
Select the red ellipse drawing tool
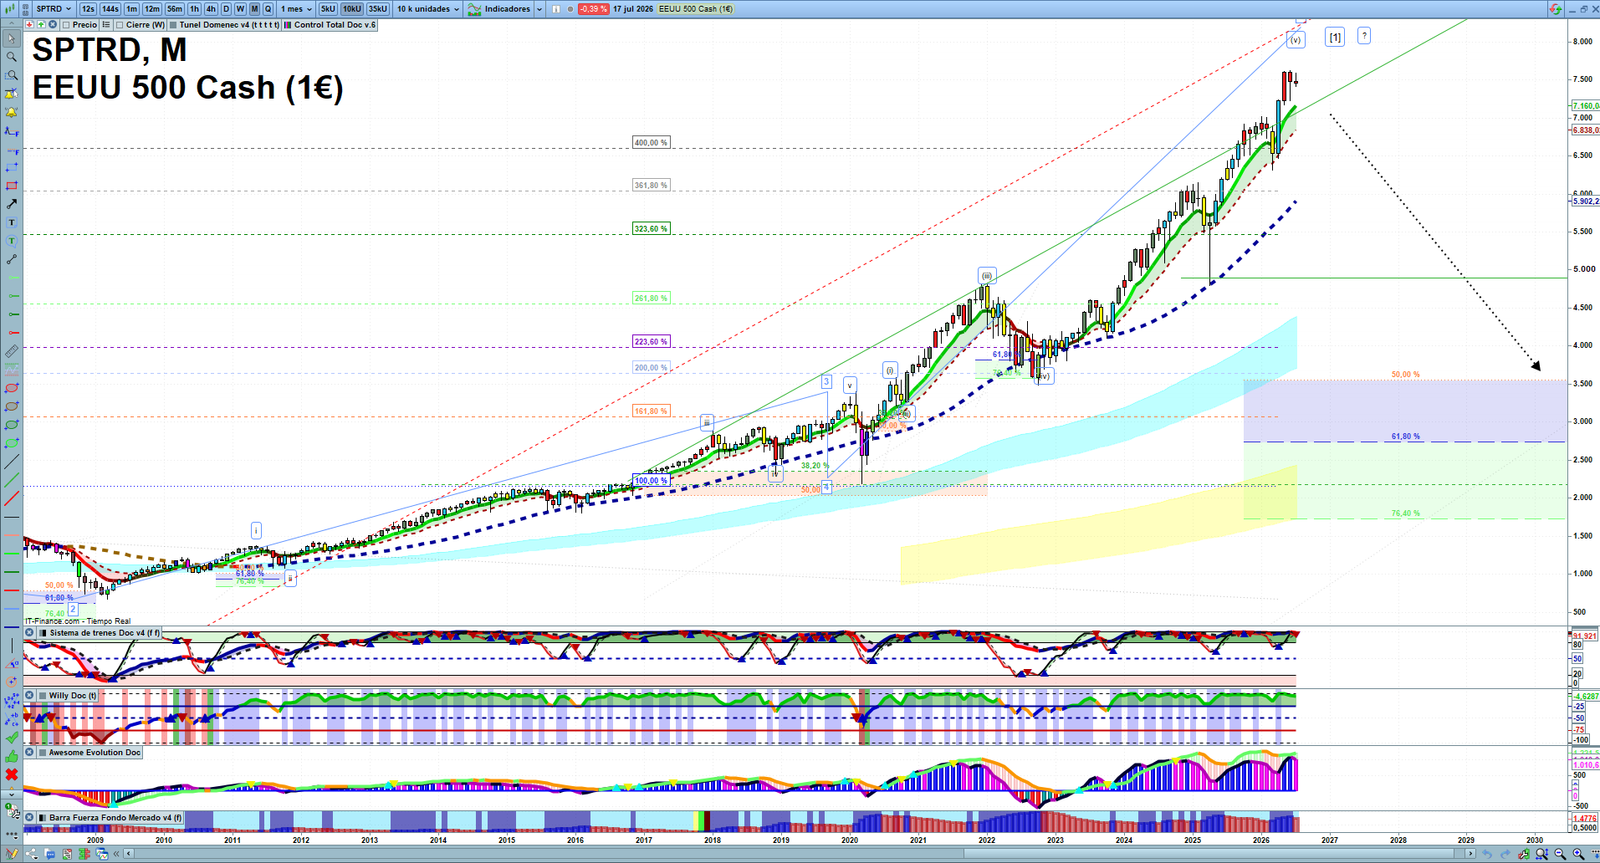click(11, 388)
